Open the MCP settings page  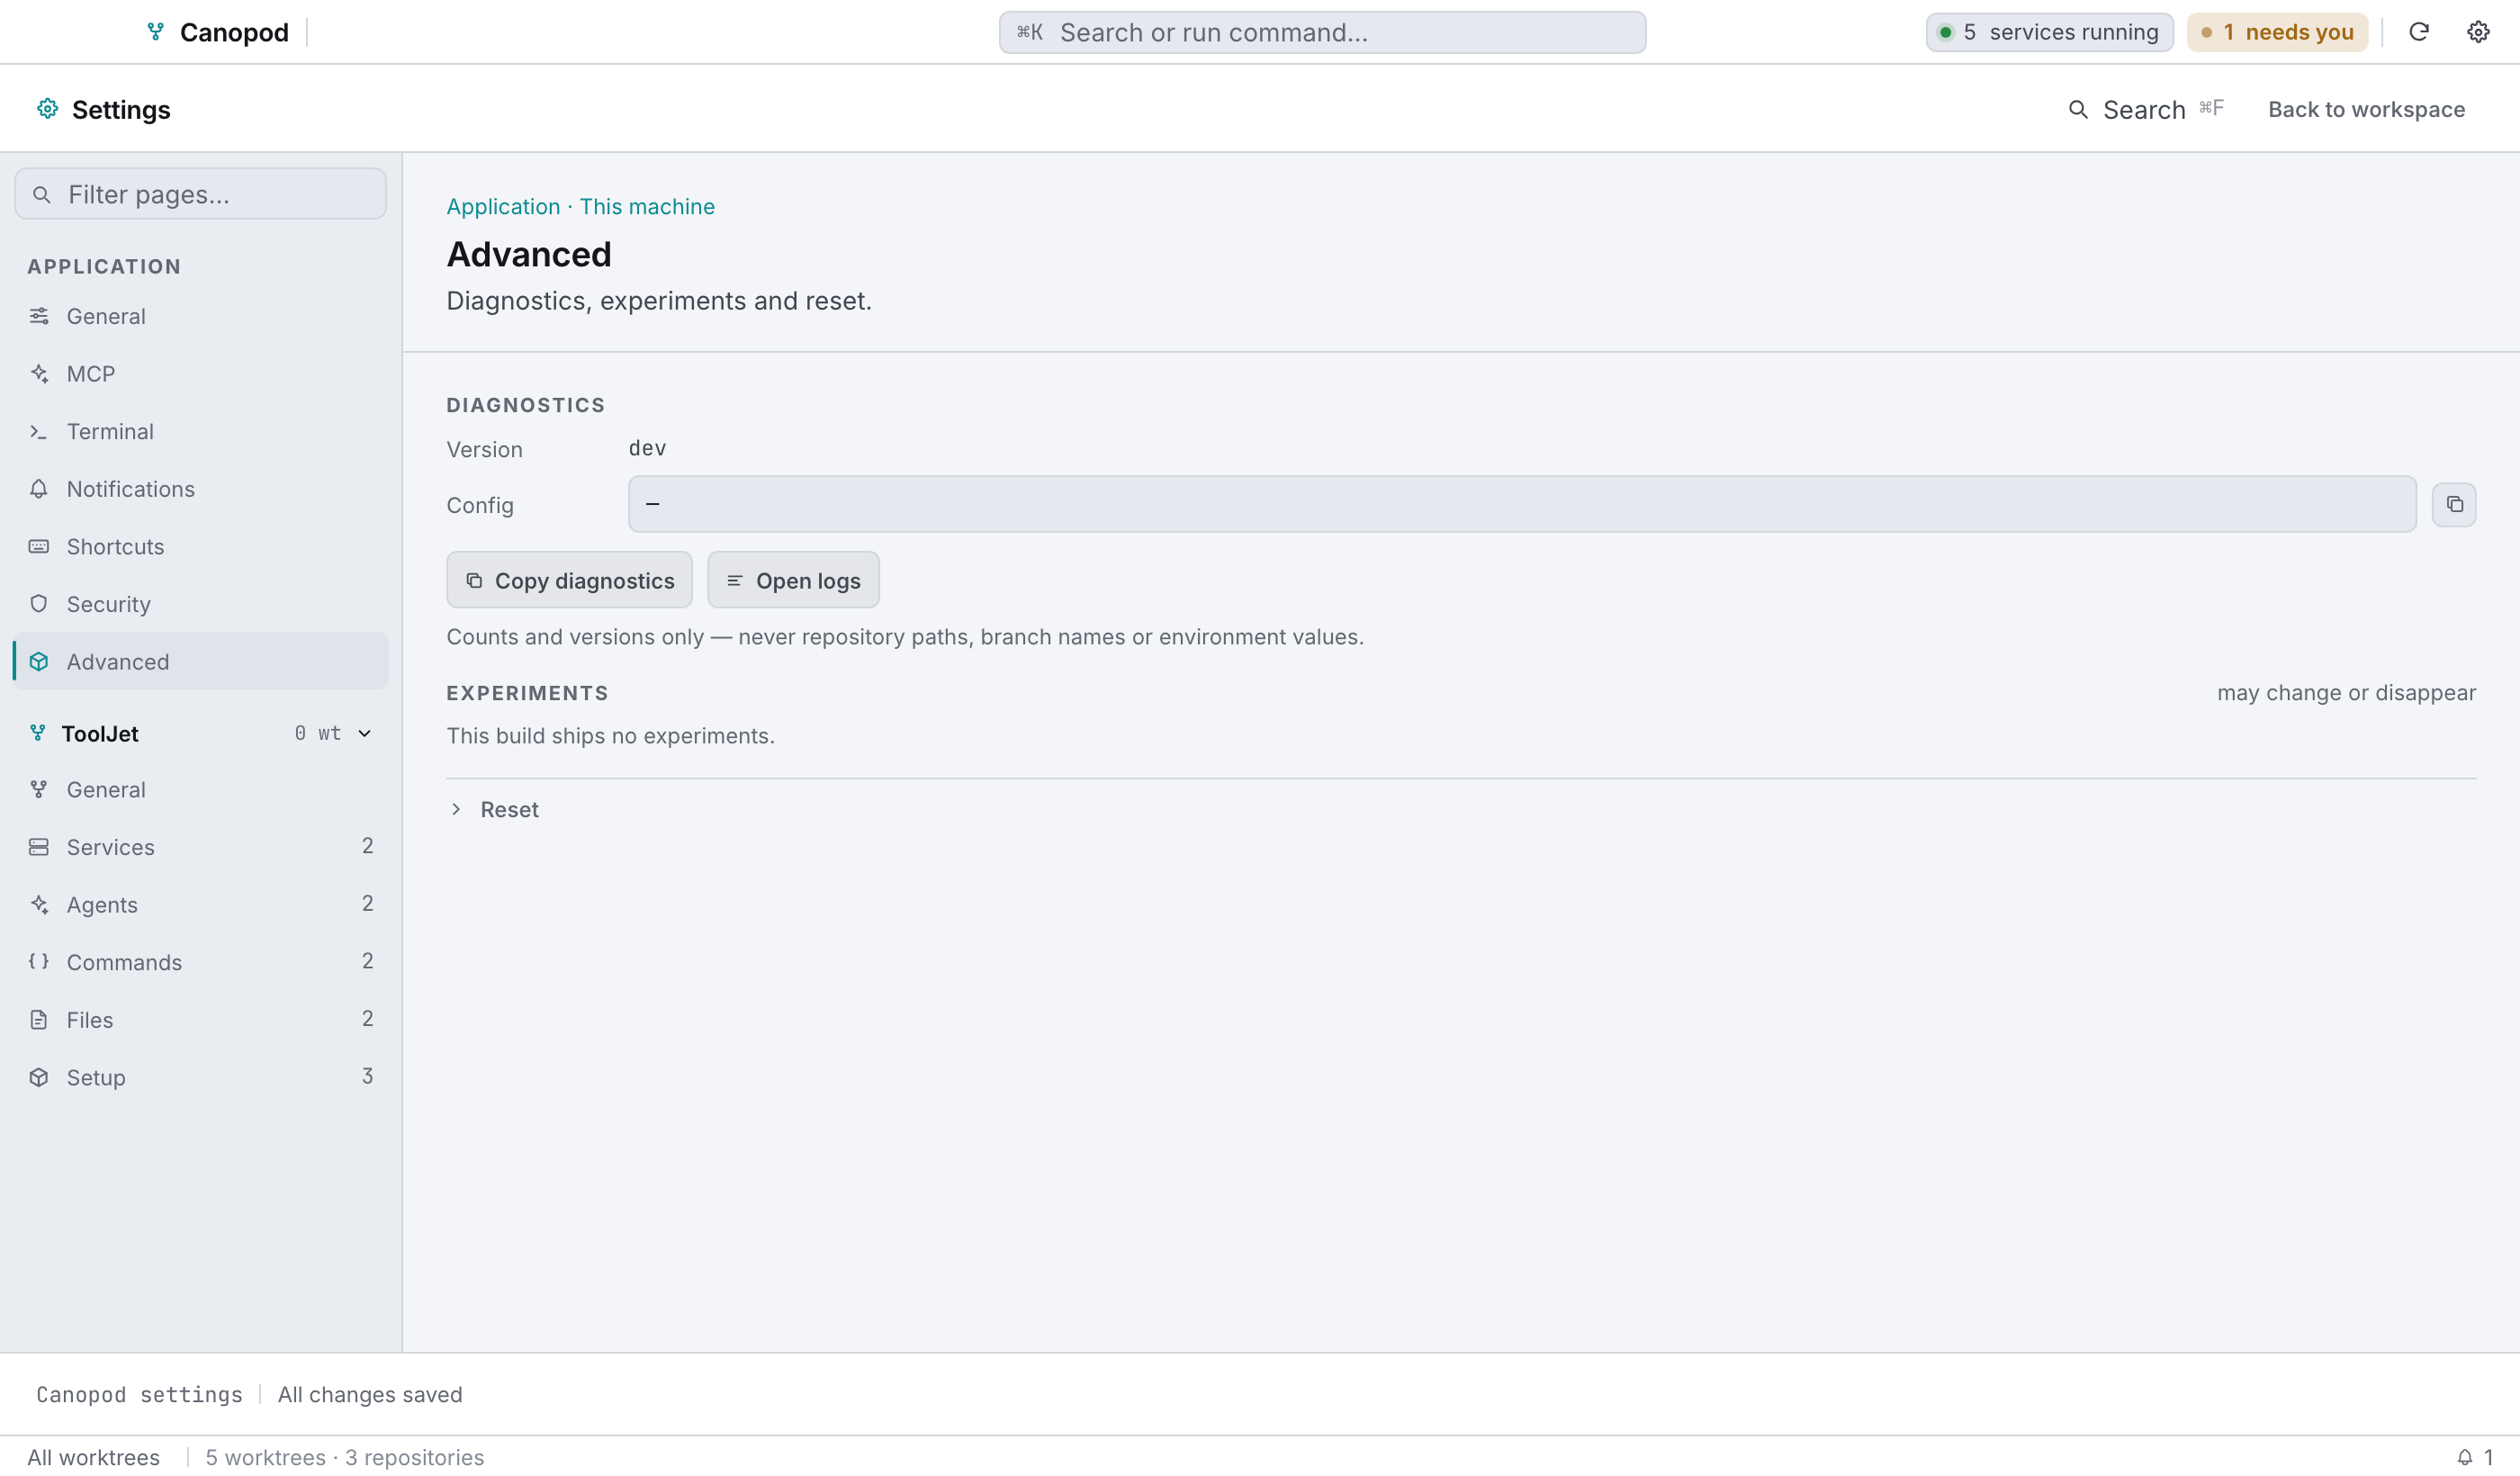tap(200, 374)
